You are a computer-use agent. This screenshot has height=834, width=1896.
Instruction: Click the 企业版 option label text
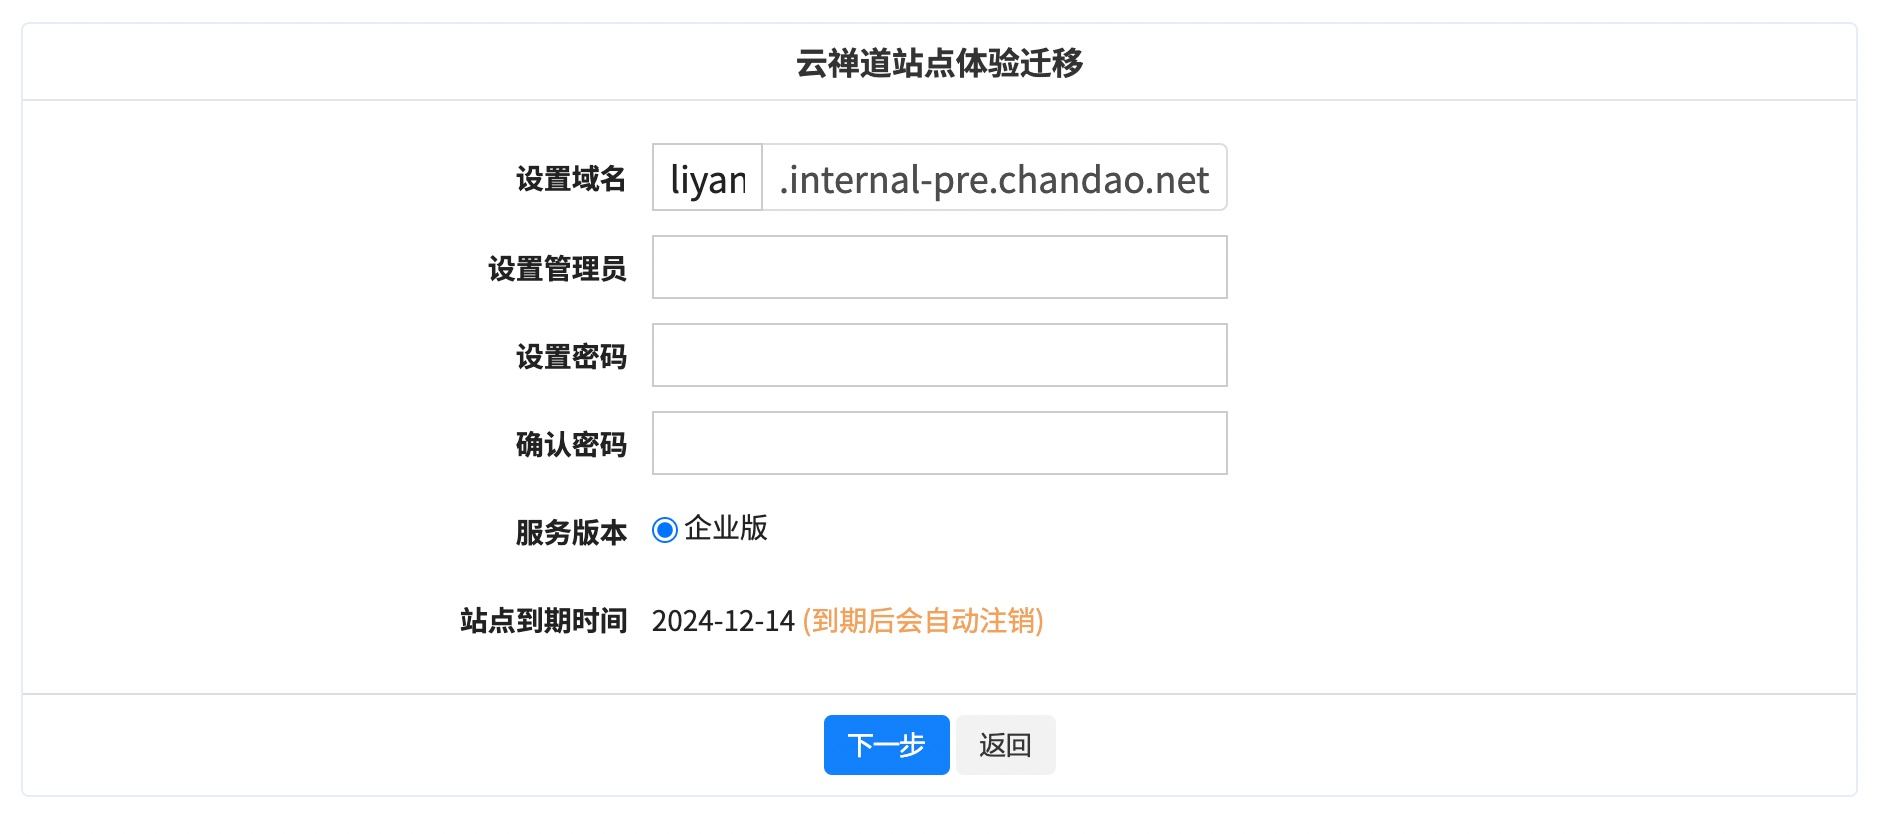[x=726, y=528]
